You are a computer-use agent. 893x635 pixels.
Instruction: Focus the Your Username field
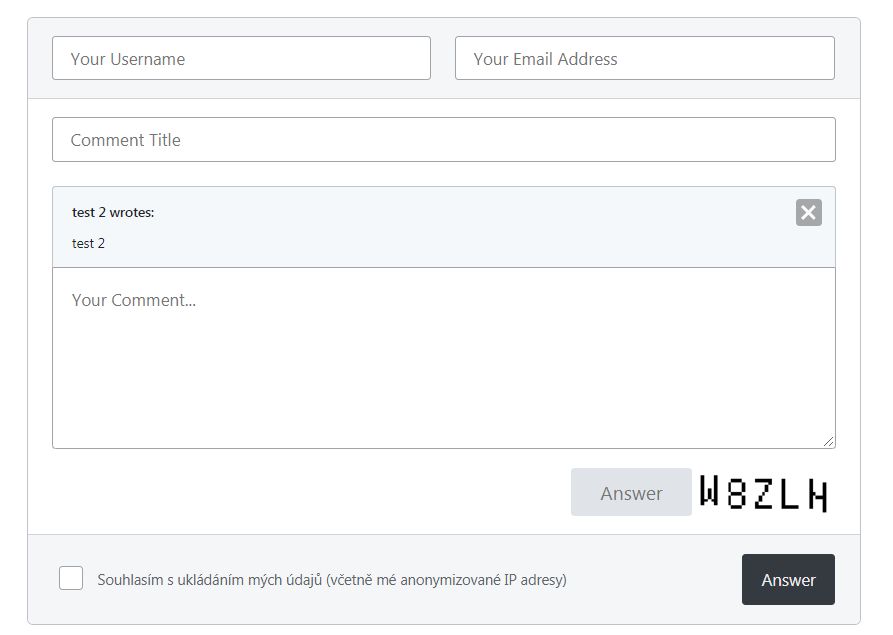(x=241, y=59)
